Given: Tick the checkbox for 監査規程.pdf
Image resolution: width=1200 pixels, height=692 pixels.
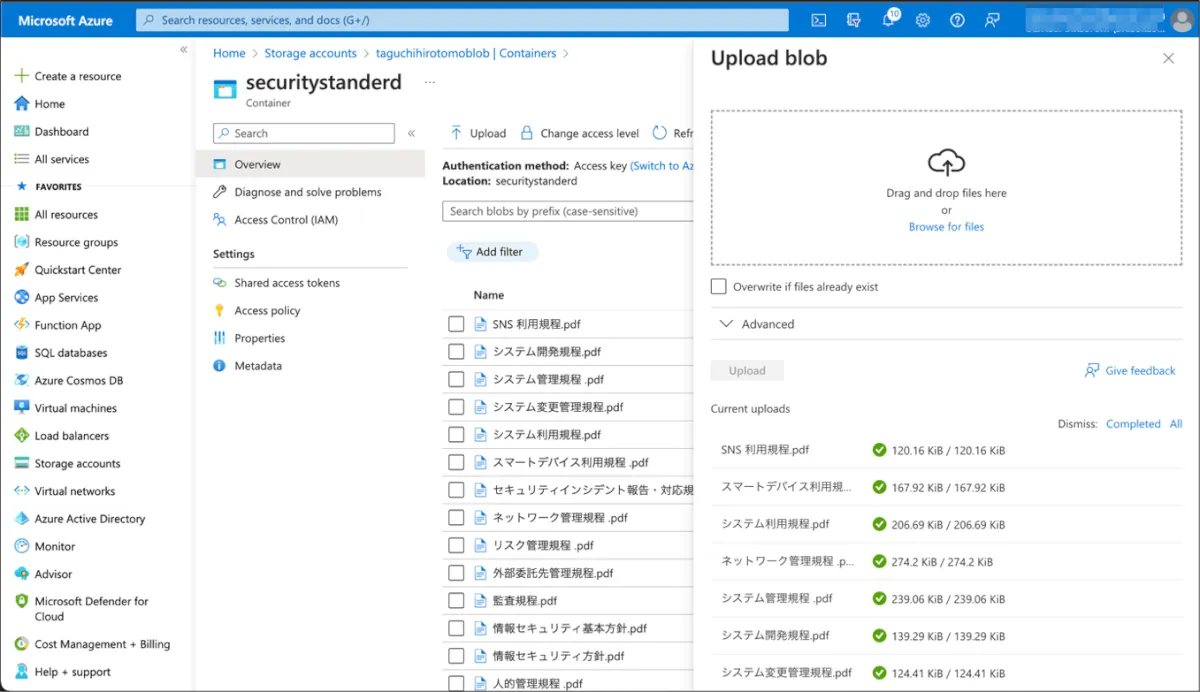Looking at the screenshot, I should 456,601.
